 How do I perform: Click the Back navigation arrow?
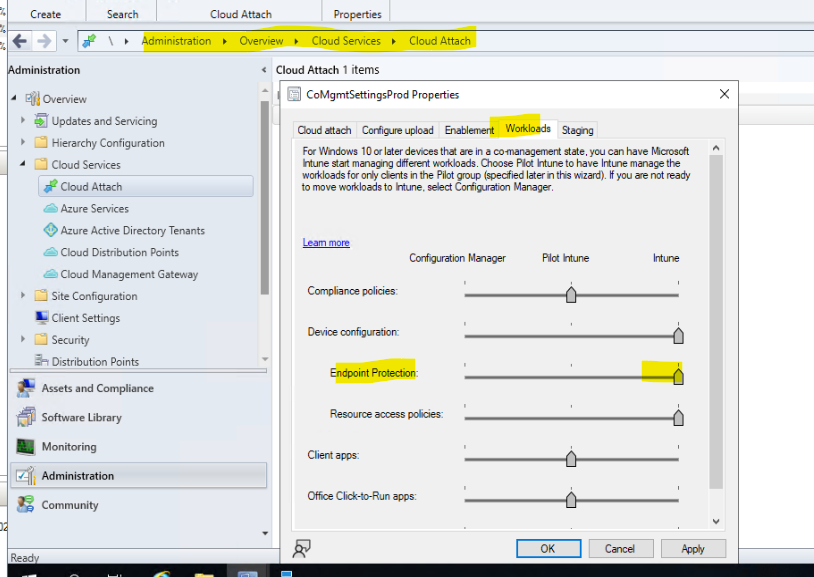coord(20,41)
